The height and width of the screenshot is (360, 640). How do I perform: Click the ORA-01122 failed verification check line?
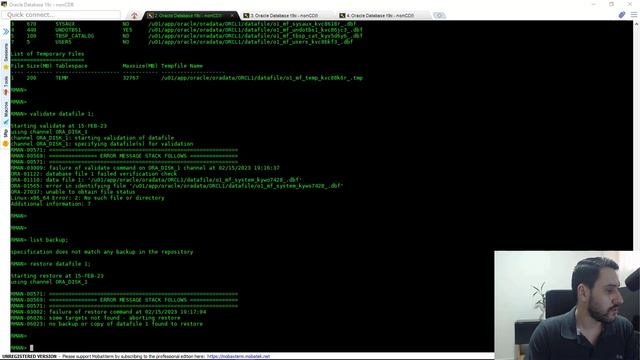pyautogui.click(x=93, y=174)
